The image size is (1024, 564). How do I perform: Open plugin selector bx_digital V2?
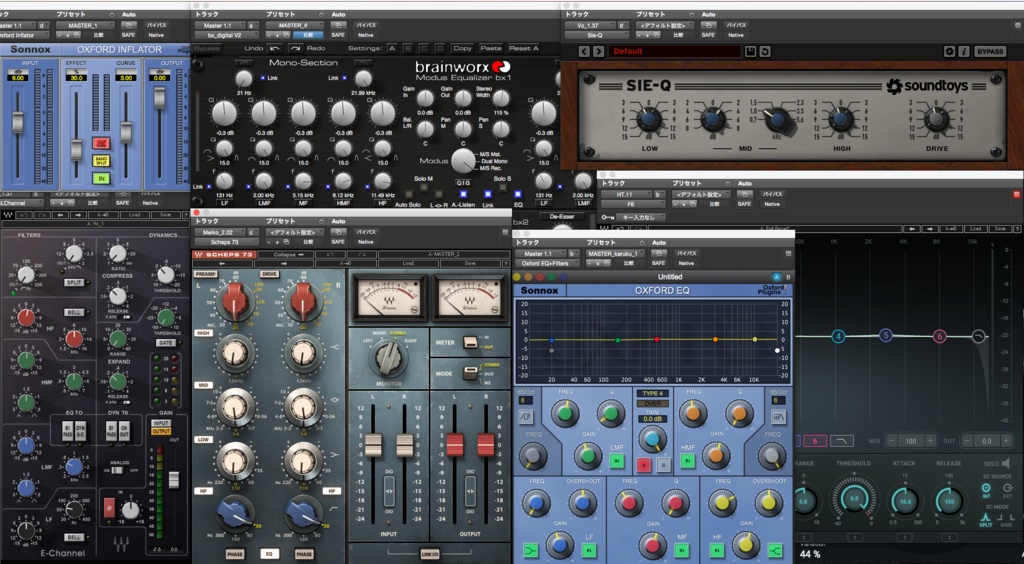[226, 35]
